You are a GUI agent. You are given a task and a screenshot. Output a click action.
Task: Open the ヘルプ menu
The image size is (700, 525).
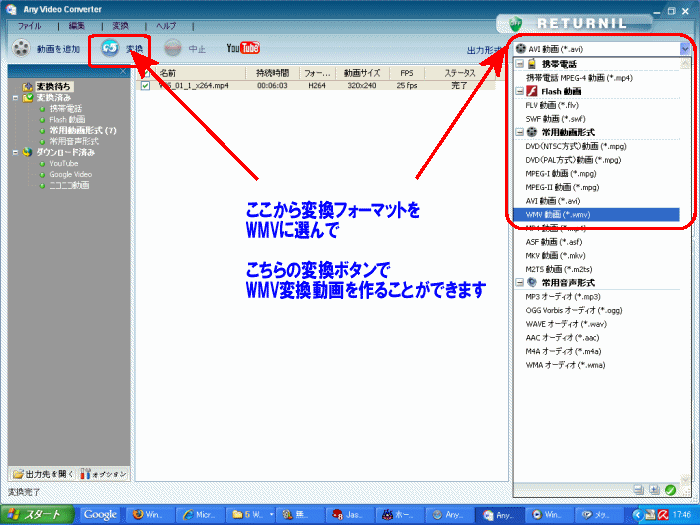167,26
